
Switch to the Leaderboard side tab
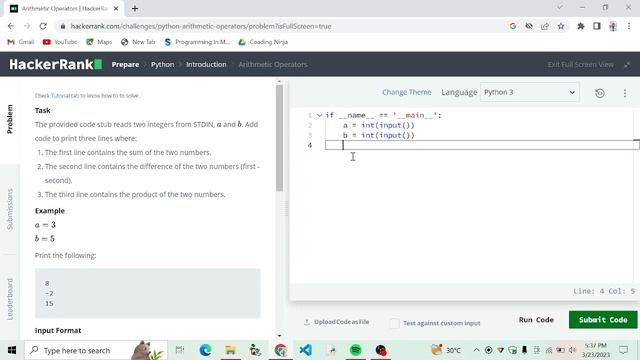10,299
